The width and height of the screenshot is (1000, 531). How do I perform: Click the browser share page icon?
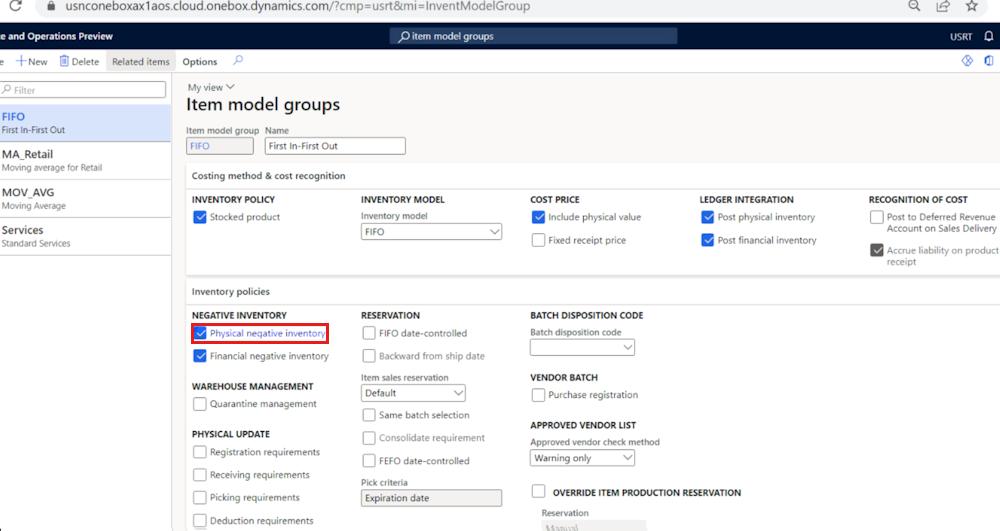[x=943, y=6]
